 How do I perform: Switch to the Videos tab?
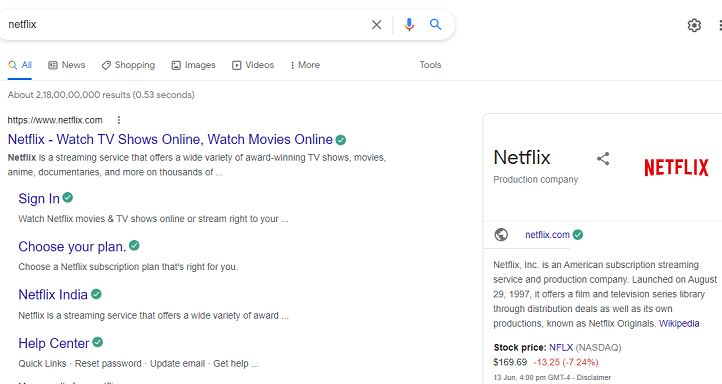[x=253, y=65]
